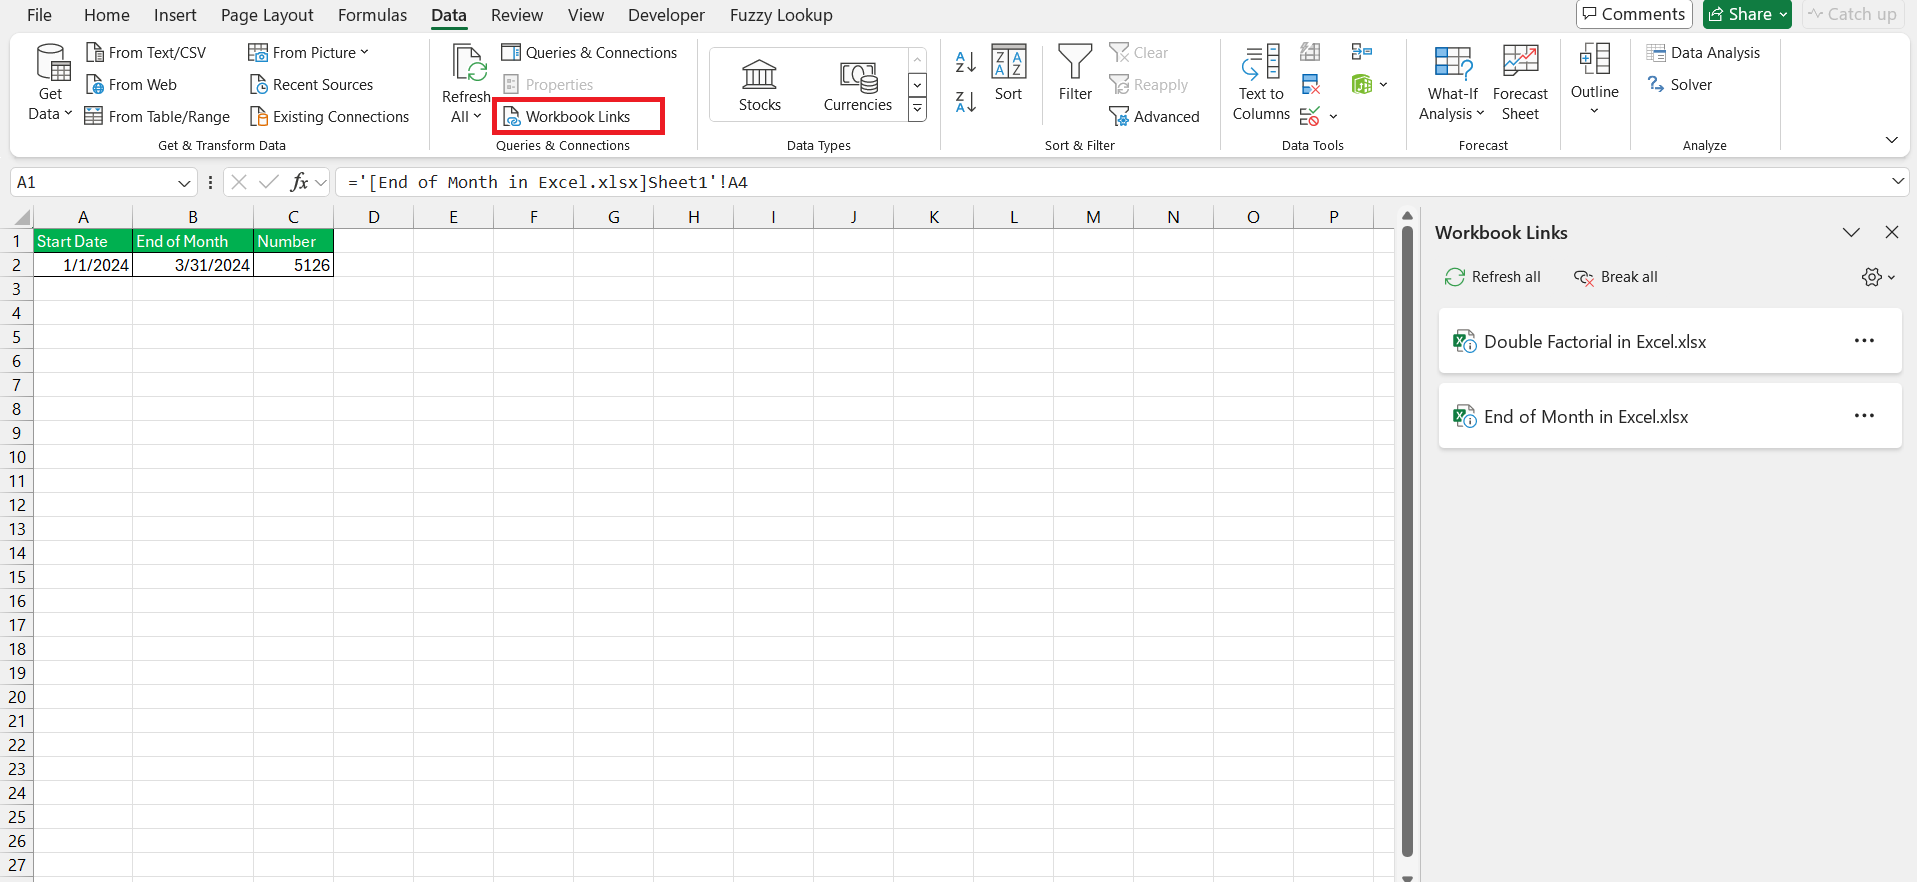Open options for End of Month link
The height and width of the screenshot is (882, 1917).
1864,416
